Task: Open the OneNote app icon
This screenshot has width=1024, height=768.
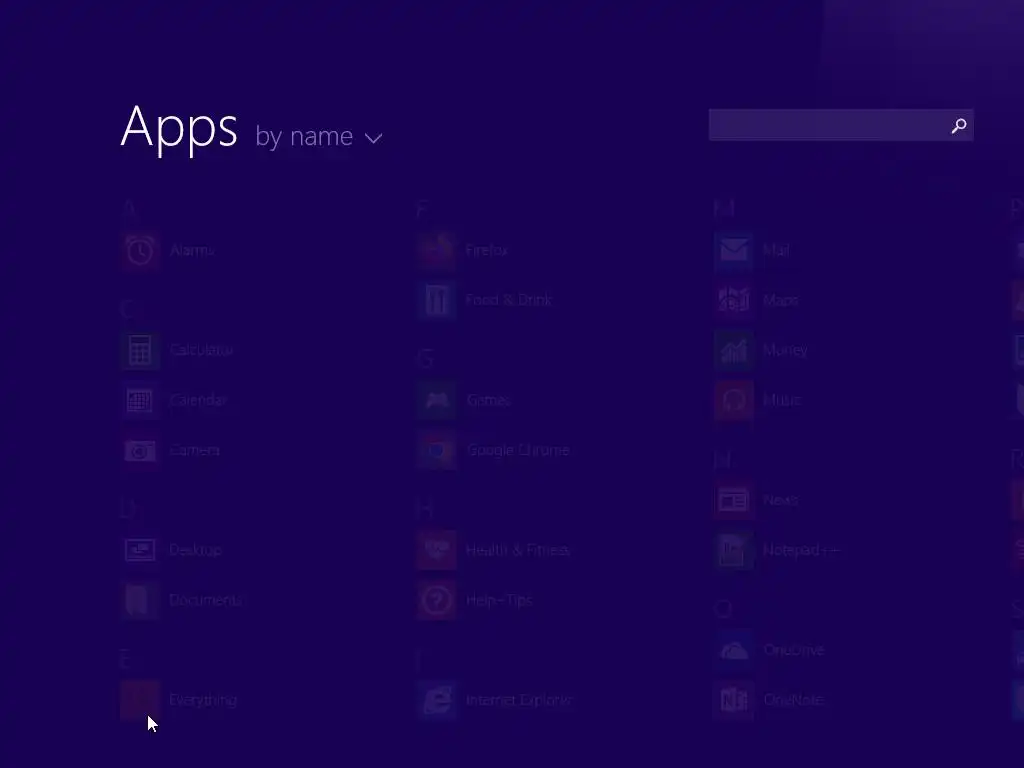Action: pyautogui.click(x=733, y=700)
